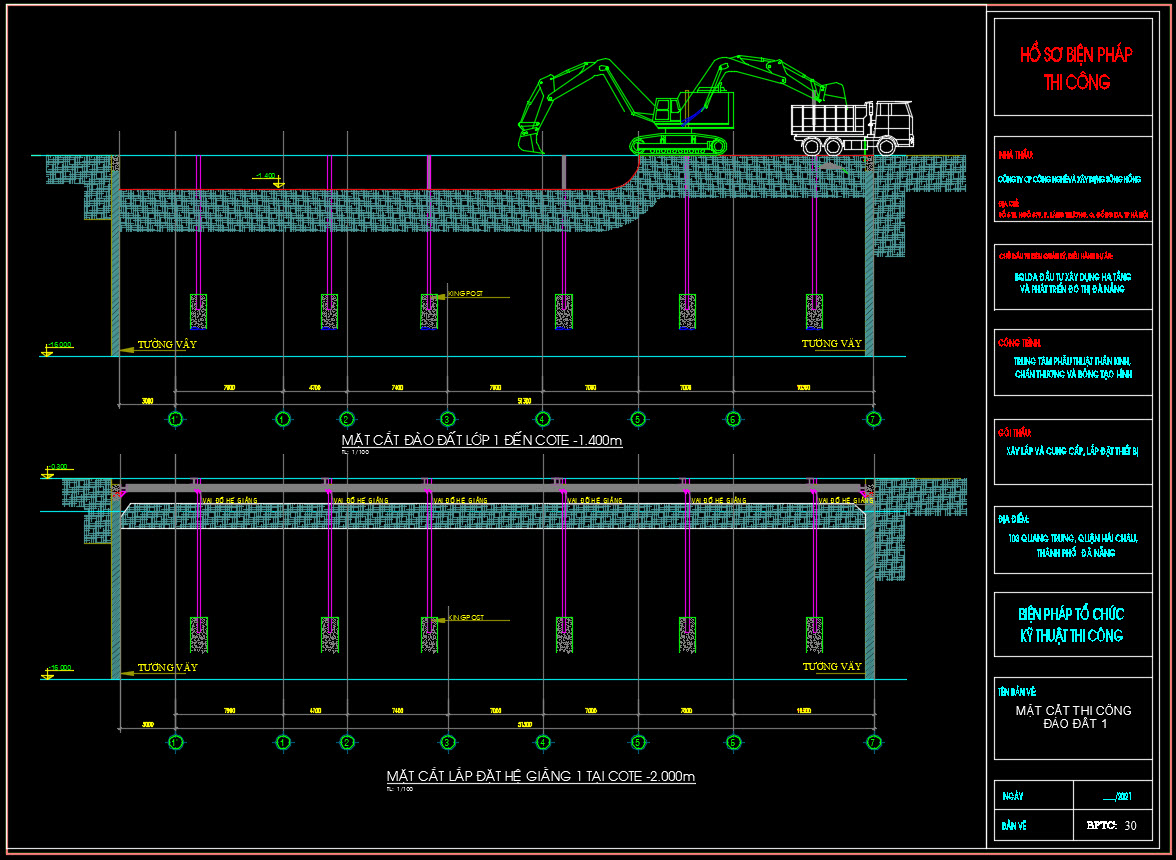Image resolution: width=1176 pixels, height=860 pixels.
Task: Click axis bubble 7 under the excavation section
Action: pyautogui.click(x=873, y=419)
